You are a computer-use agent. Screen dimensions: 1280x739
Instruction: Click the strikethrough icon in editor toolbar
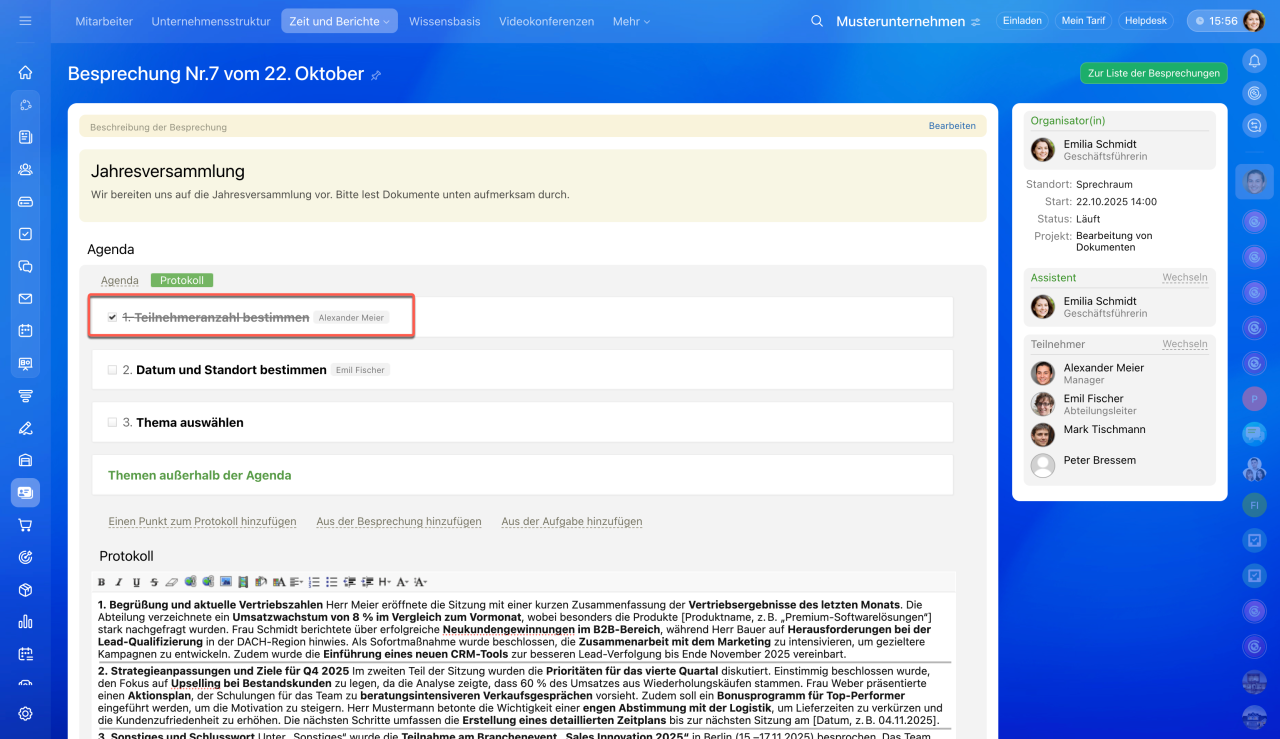pos(153,582)
